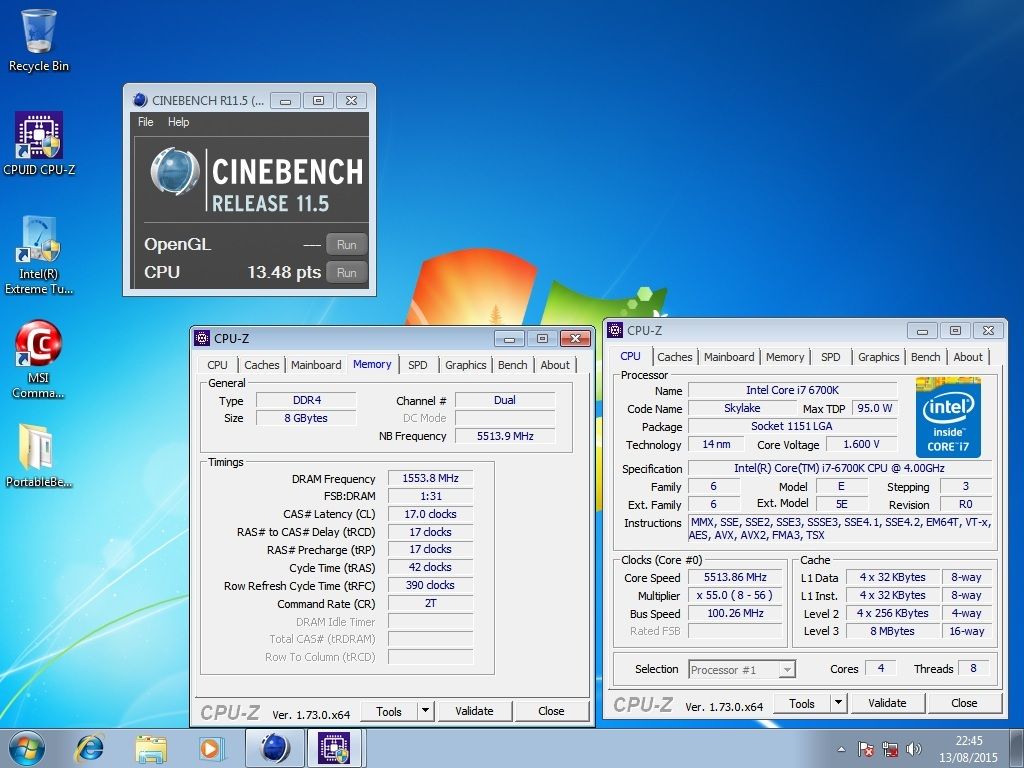Viewport: 1024px width, 768px height.
Task: Open the PortableBe... folder on desktop
Action: pyautogui.click(x=39, y=454)
